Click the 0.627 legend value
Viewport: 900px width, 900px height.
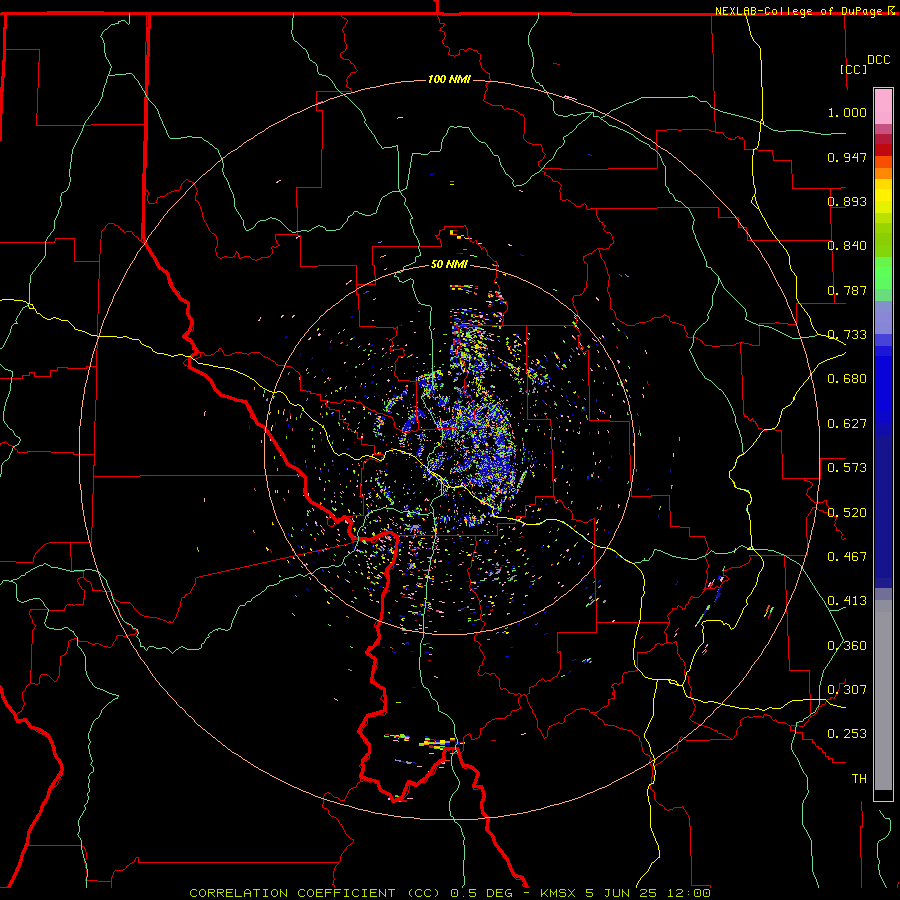(847, 424)
